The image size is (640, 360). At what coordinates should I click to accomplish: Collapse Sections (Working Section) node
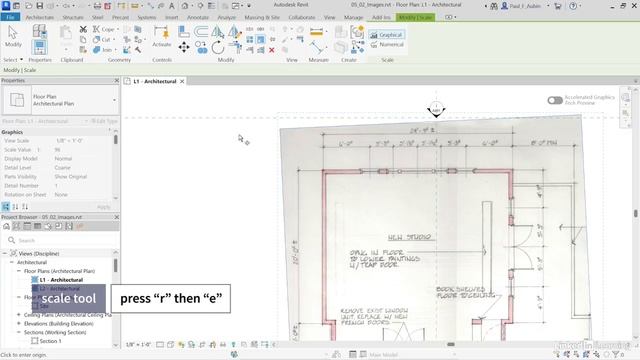click(x=19, y=332)
